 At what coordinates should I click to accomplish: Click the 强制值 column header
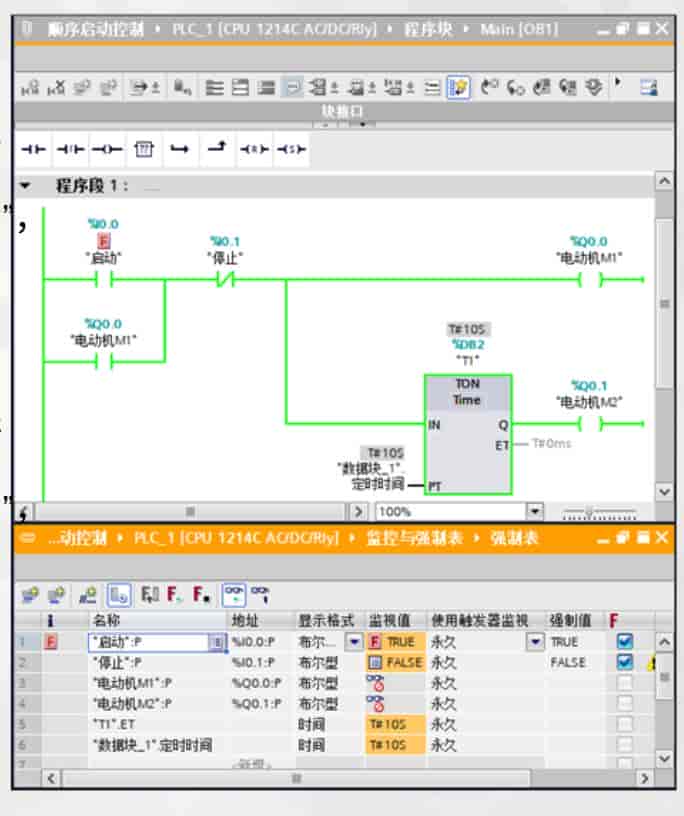coord(574,620)
